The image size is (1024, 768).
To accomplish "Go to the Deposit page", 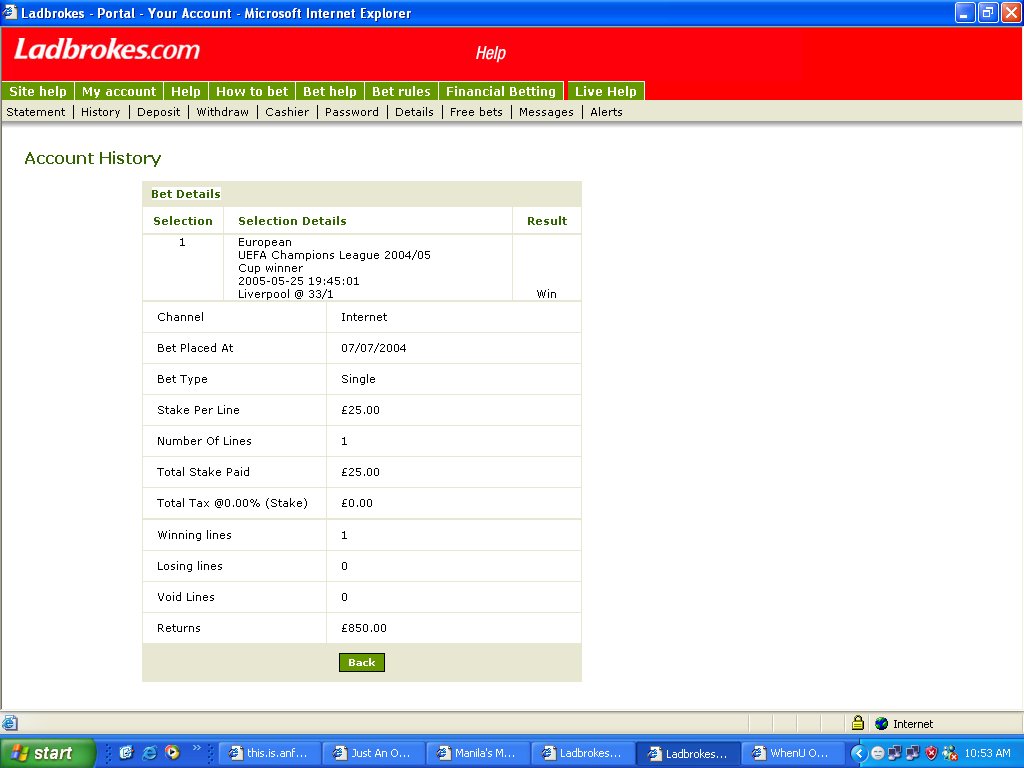I will (159, 112).
